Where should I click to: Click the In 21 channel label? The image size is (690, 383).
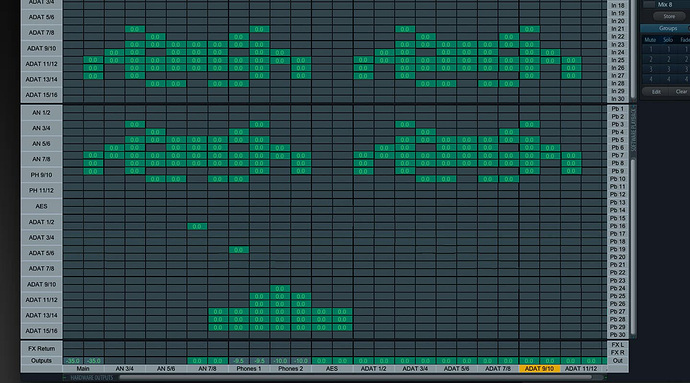pyautogui.click(x=617, y=29)
